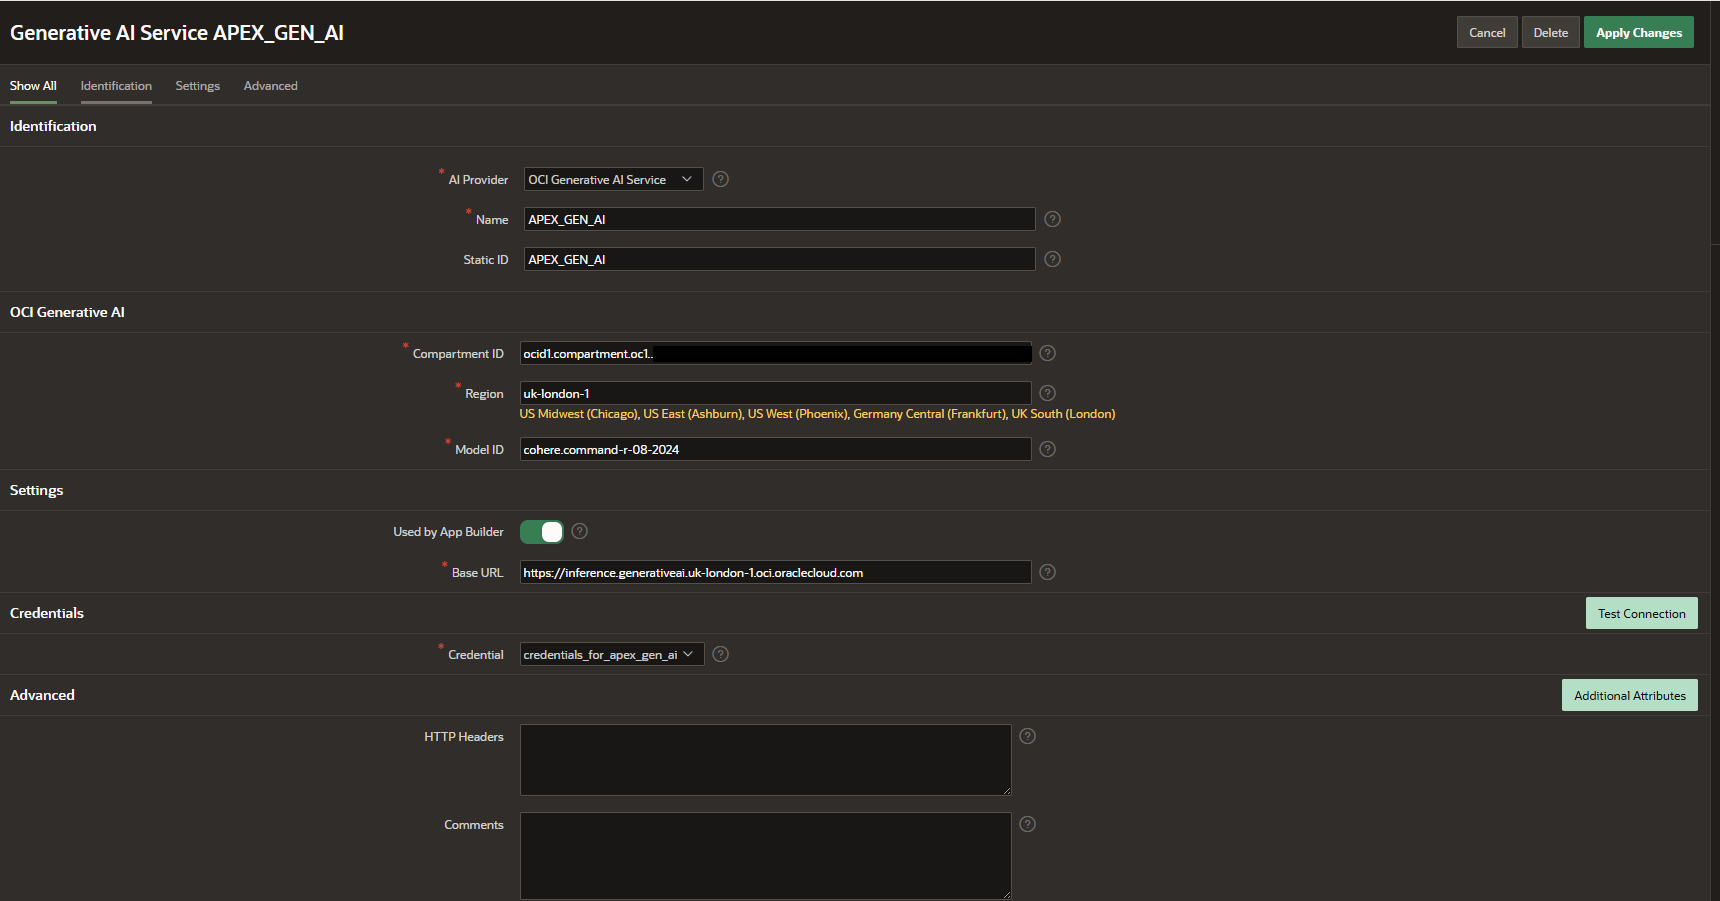Click help icon next to Model ID
The image size is (1720, 901).
point(1047,449)
